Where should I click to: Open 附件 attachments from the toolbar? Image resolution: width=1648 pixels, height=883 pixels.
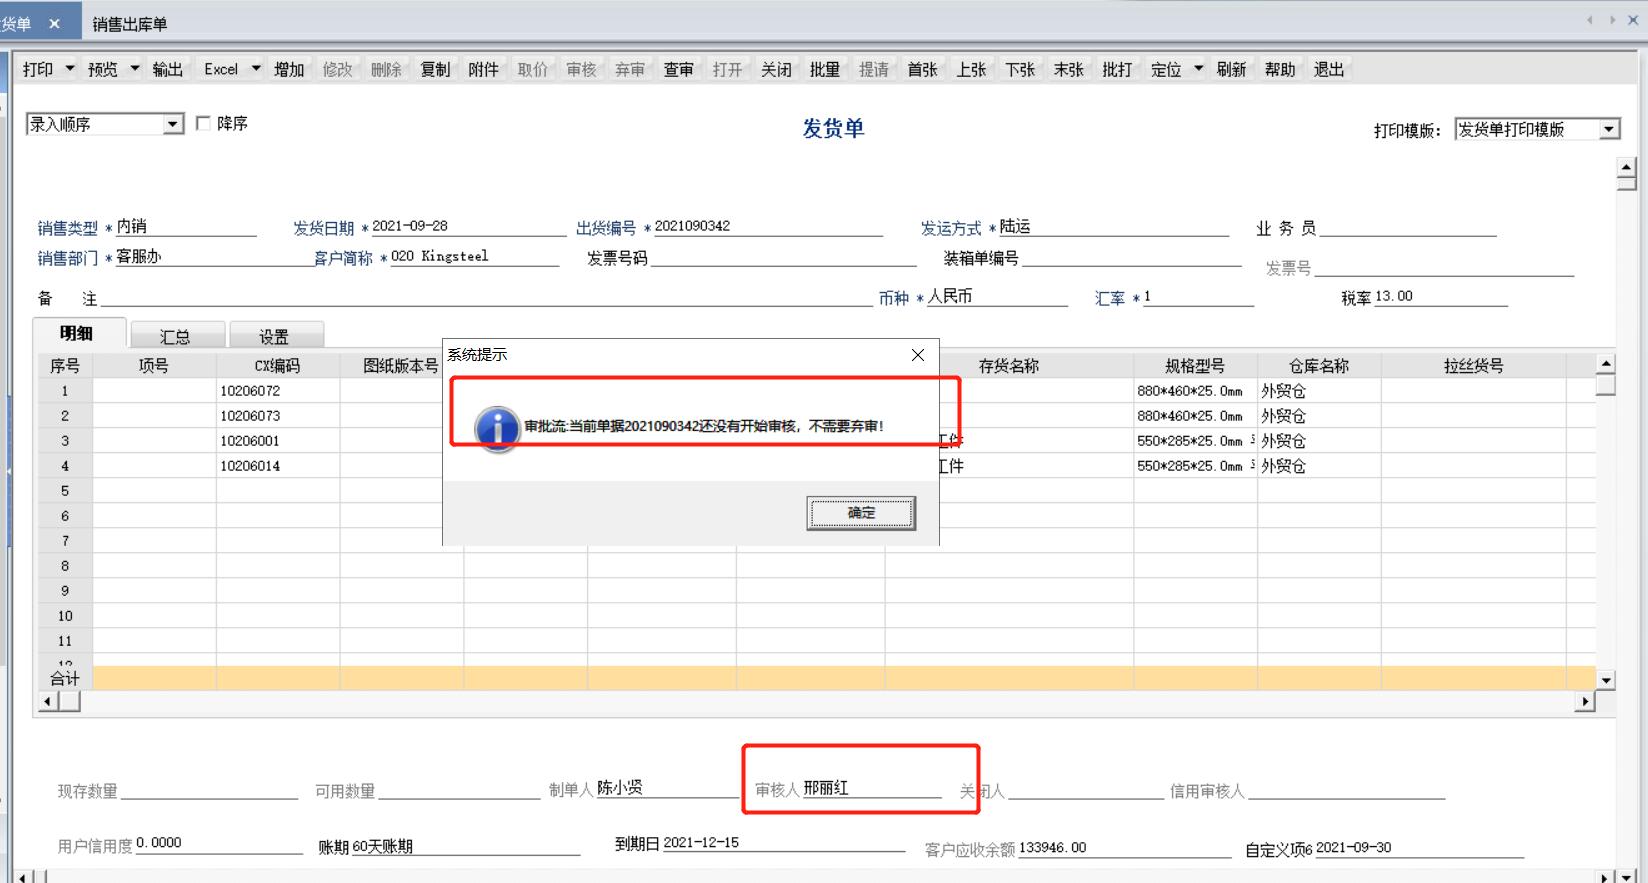pos(483,69)
